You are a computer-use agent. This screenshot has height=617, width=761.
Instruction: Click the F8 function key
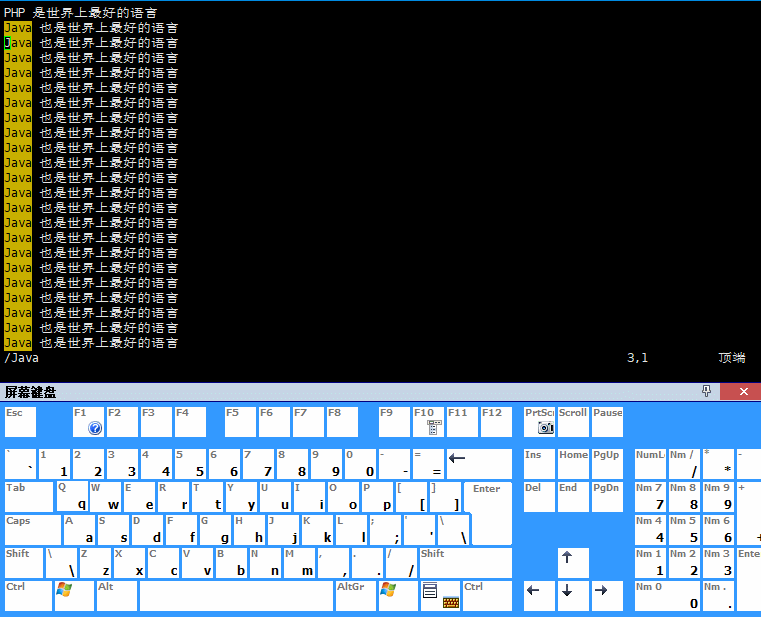point(342,422)
